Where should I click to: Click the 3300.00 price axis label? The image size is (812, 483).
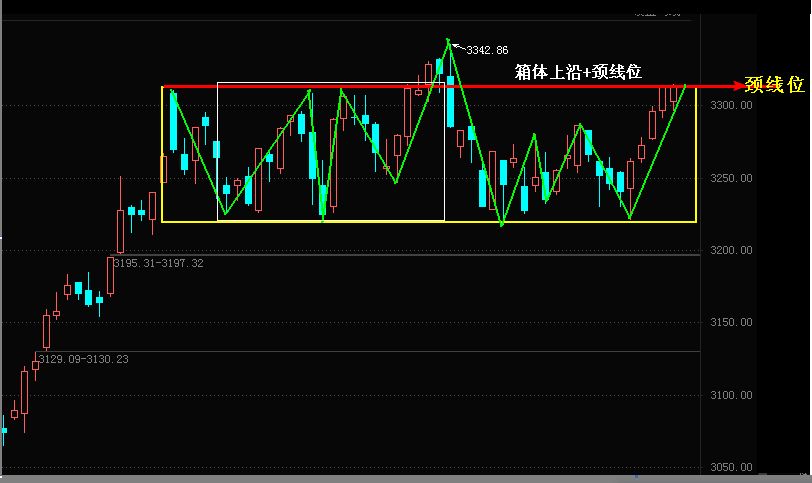731,106
